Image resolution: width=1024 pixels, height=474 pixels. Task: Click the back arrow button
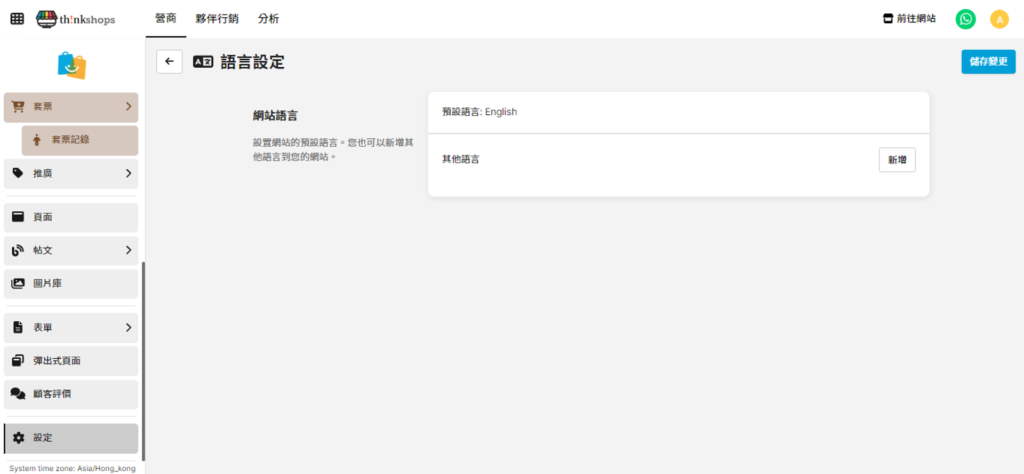tap(169, 62)
